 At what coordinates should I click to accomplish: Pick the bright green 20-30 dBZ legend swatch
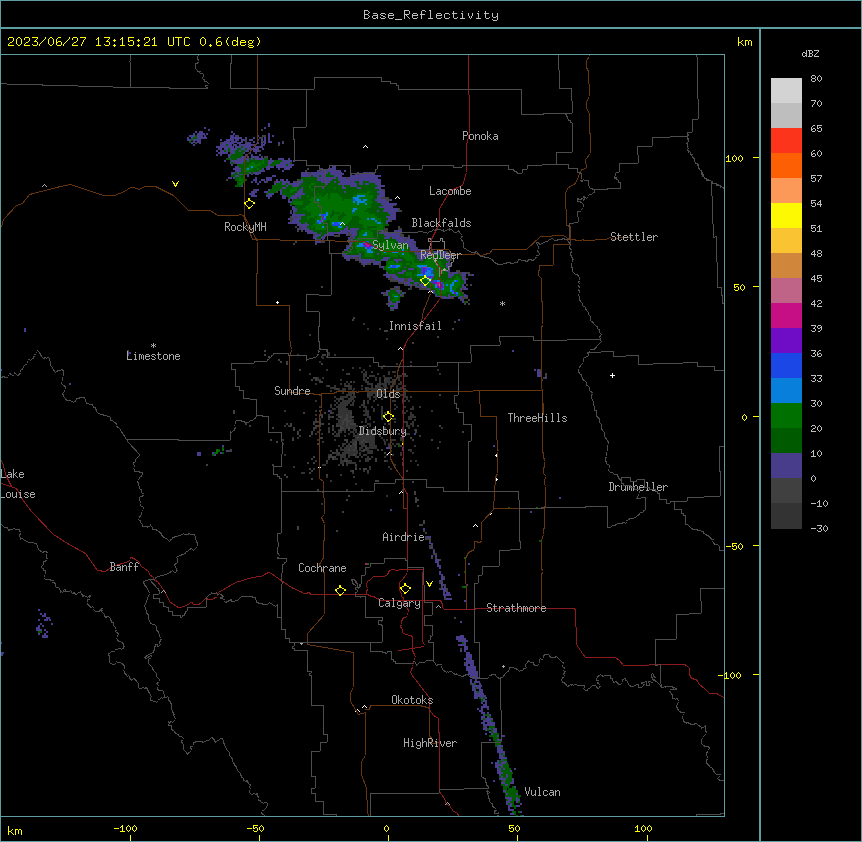click(786, 416)
